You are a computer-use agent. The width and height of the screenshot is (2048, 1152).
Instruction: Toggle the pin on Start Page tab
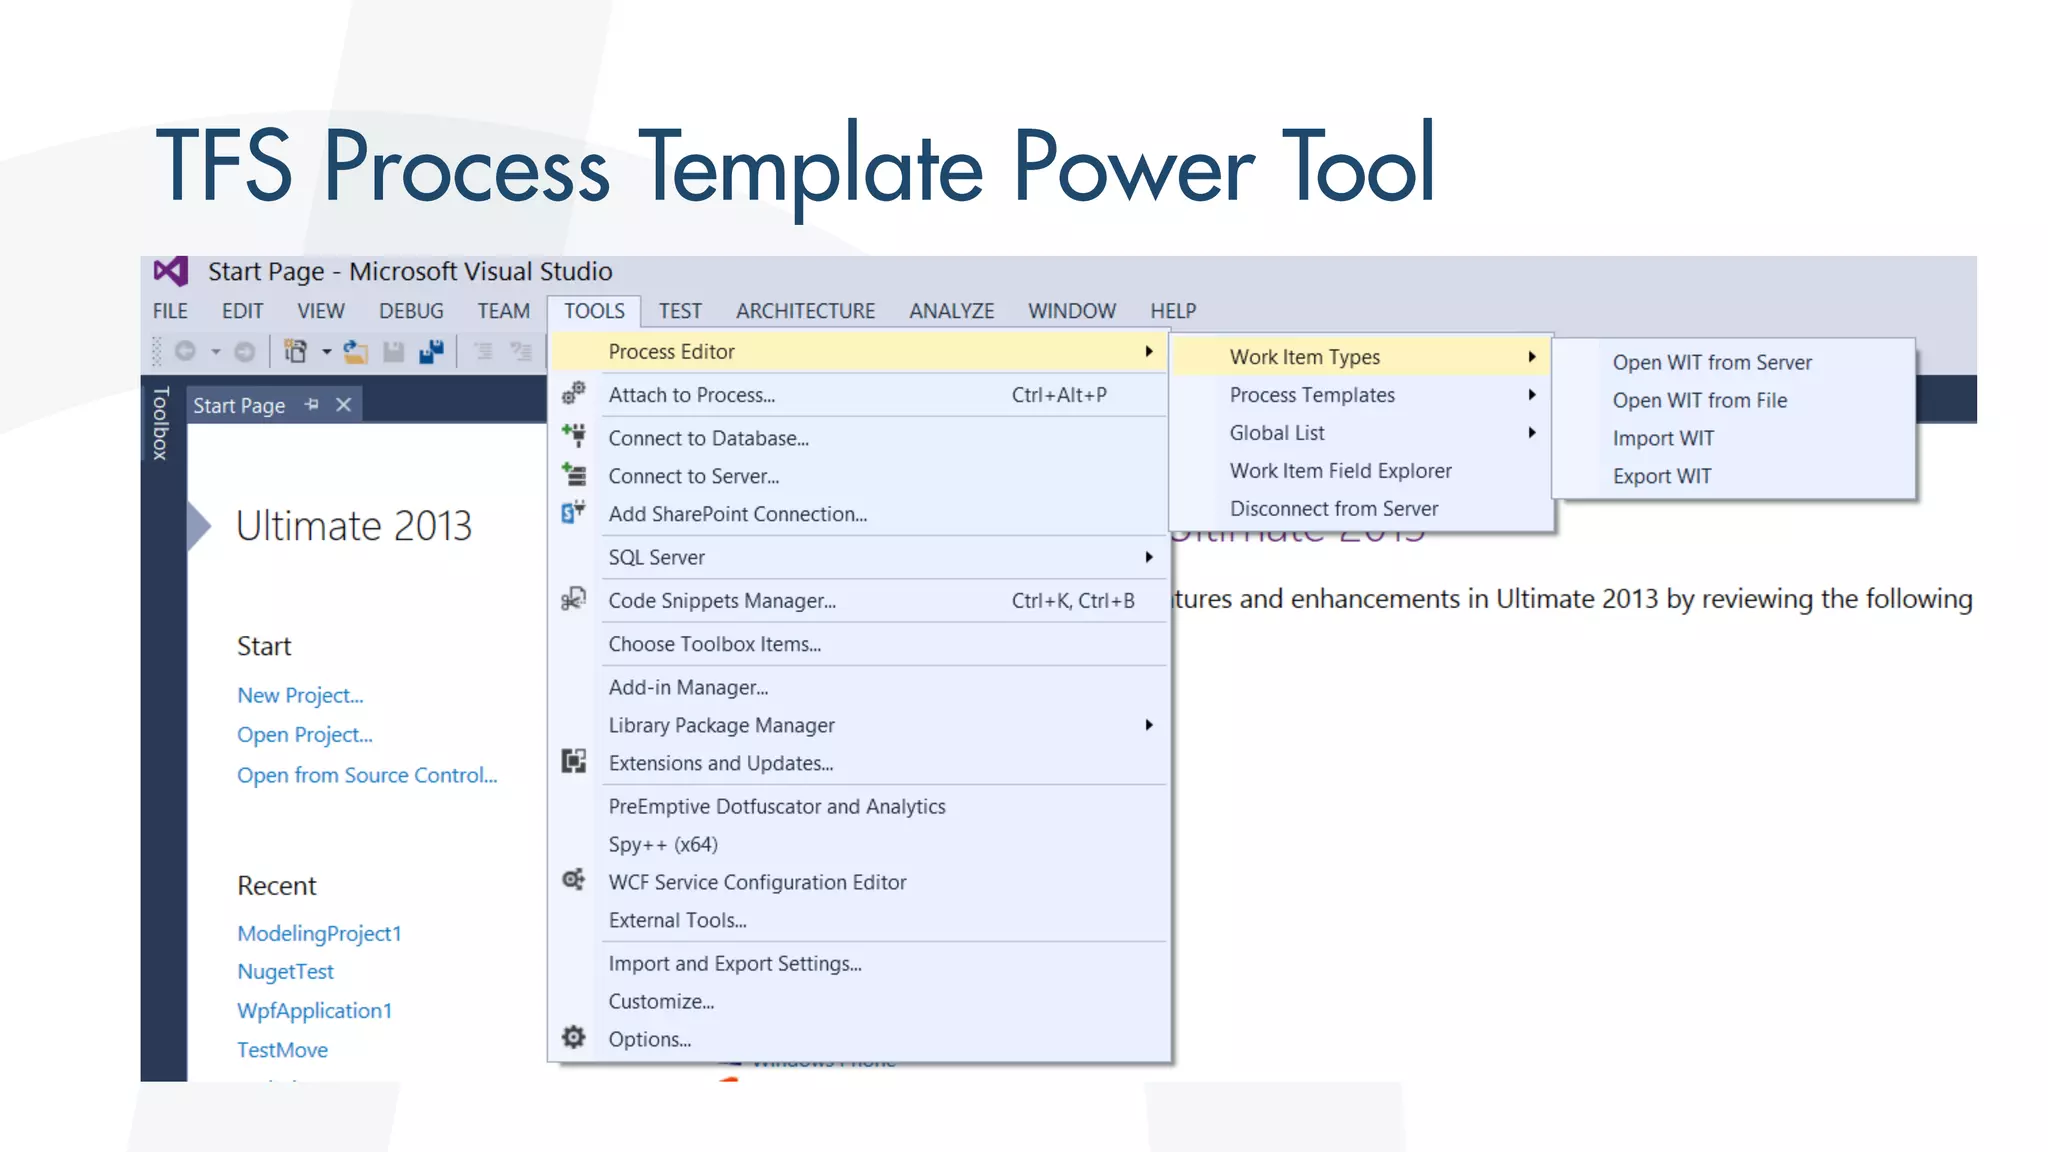tap(312, 405)
